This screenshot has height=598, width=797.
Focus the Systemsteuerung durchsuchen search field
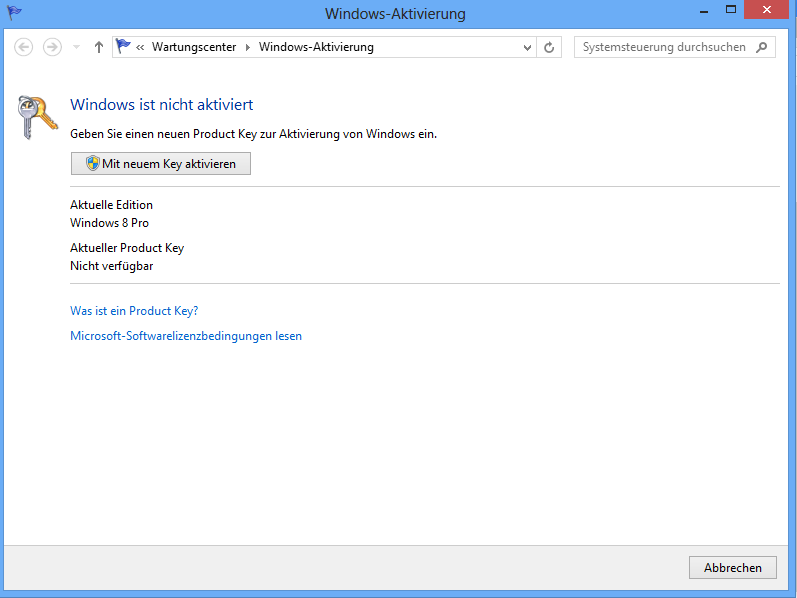pyautogui.click(x=675, y=47)
